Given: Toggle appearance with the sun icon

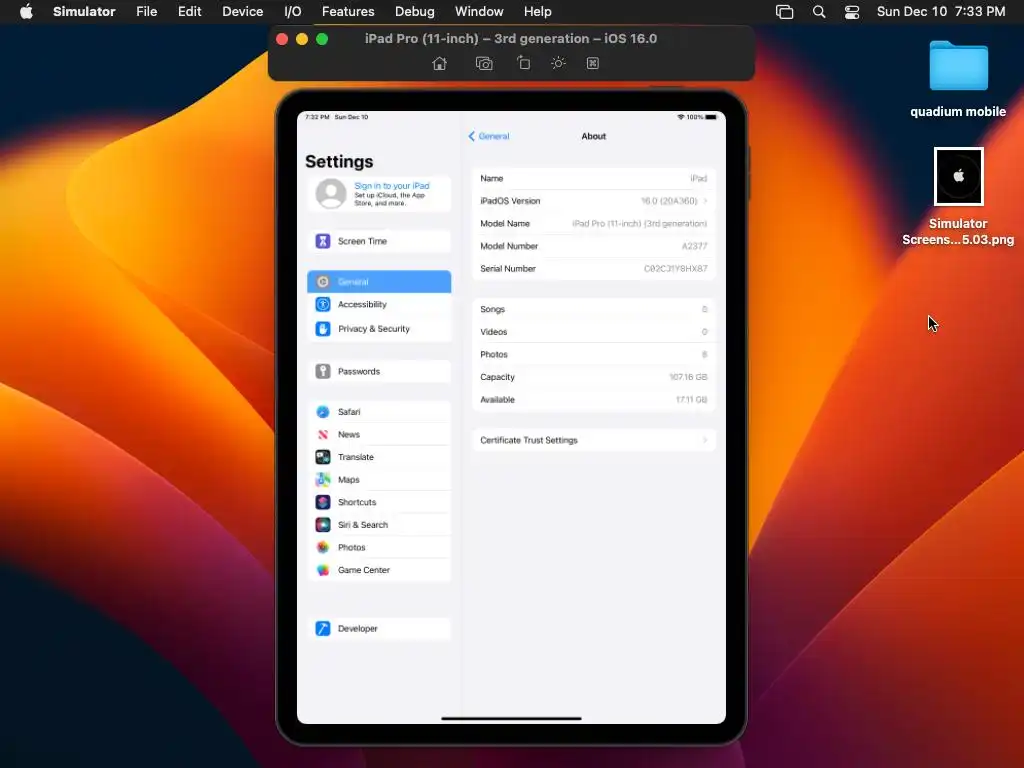Looking at the screenshot, I should pyautogui.click(x=558, y=63).
